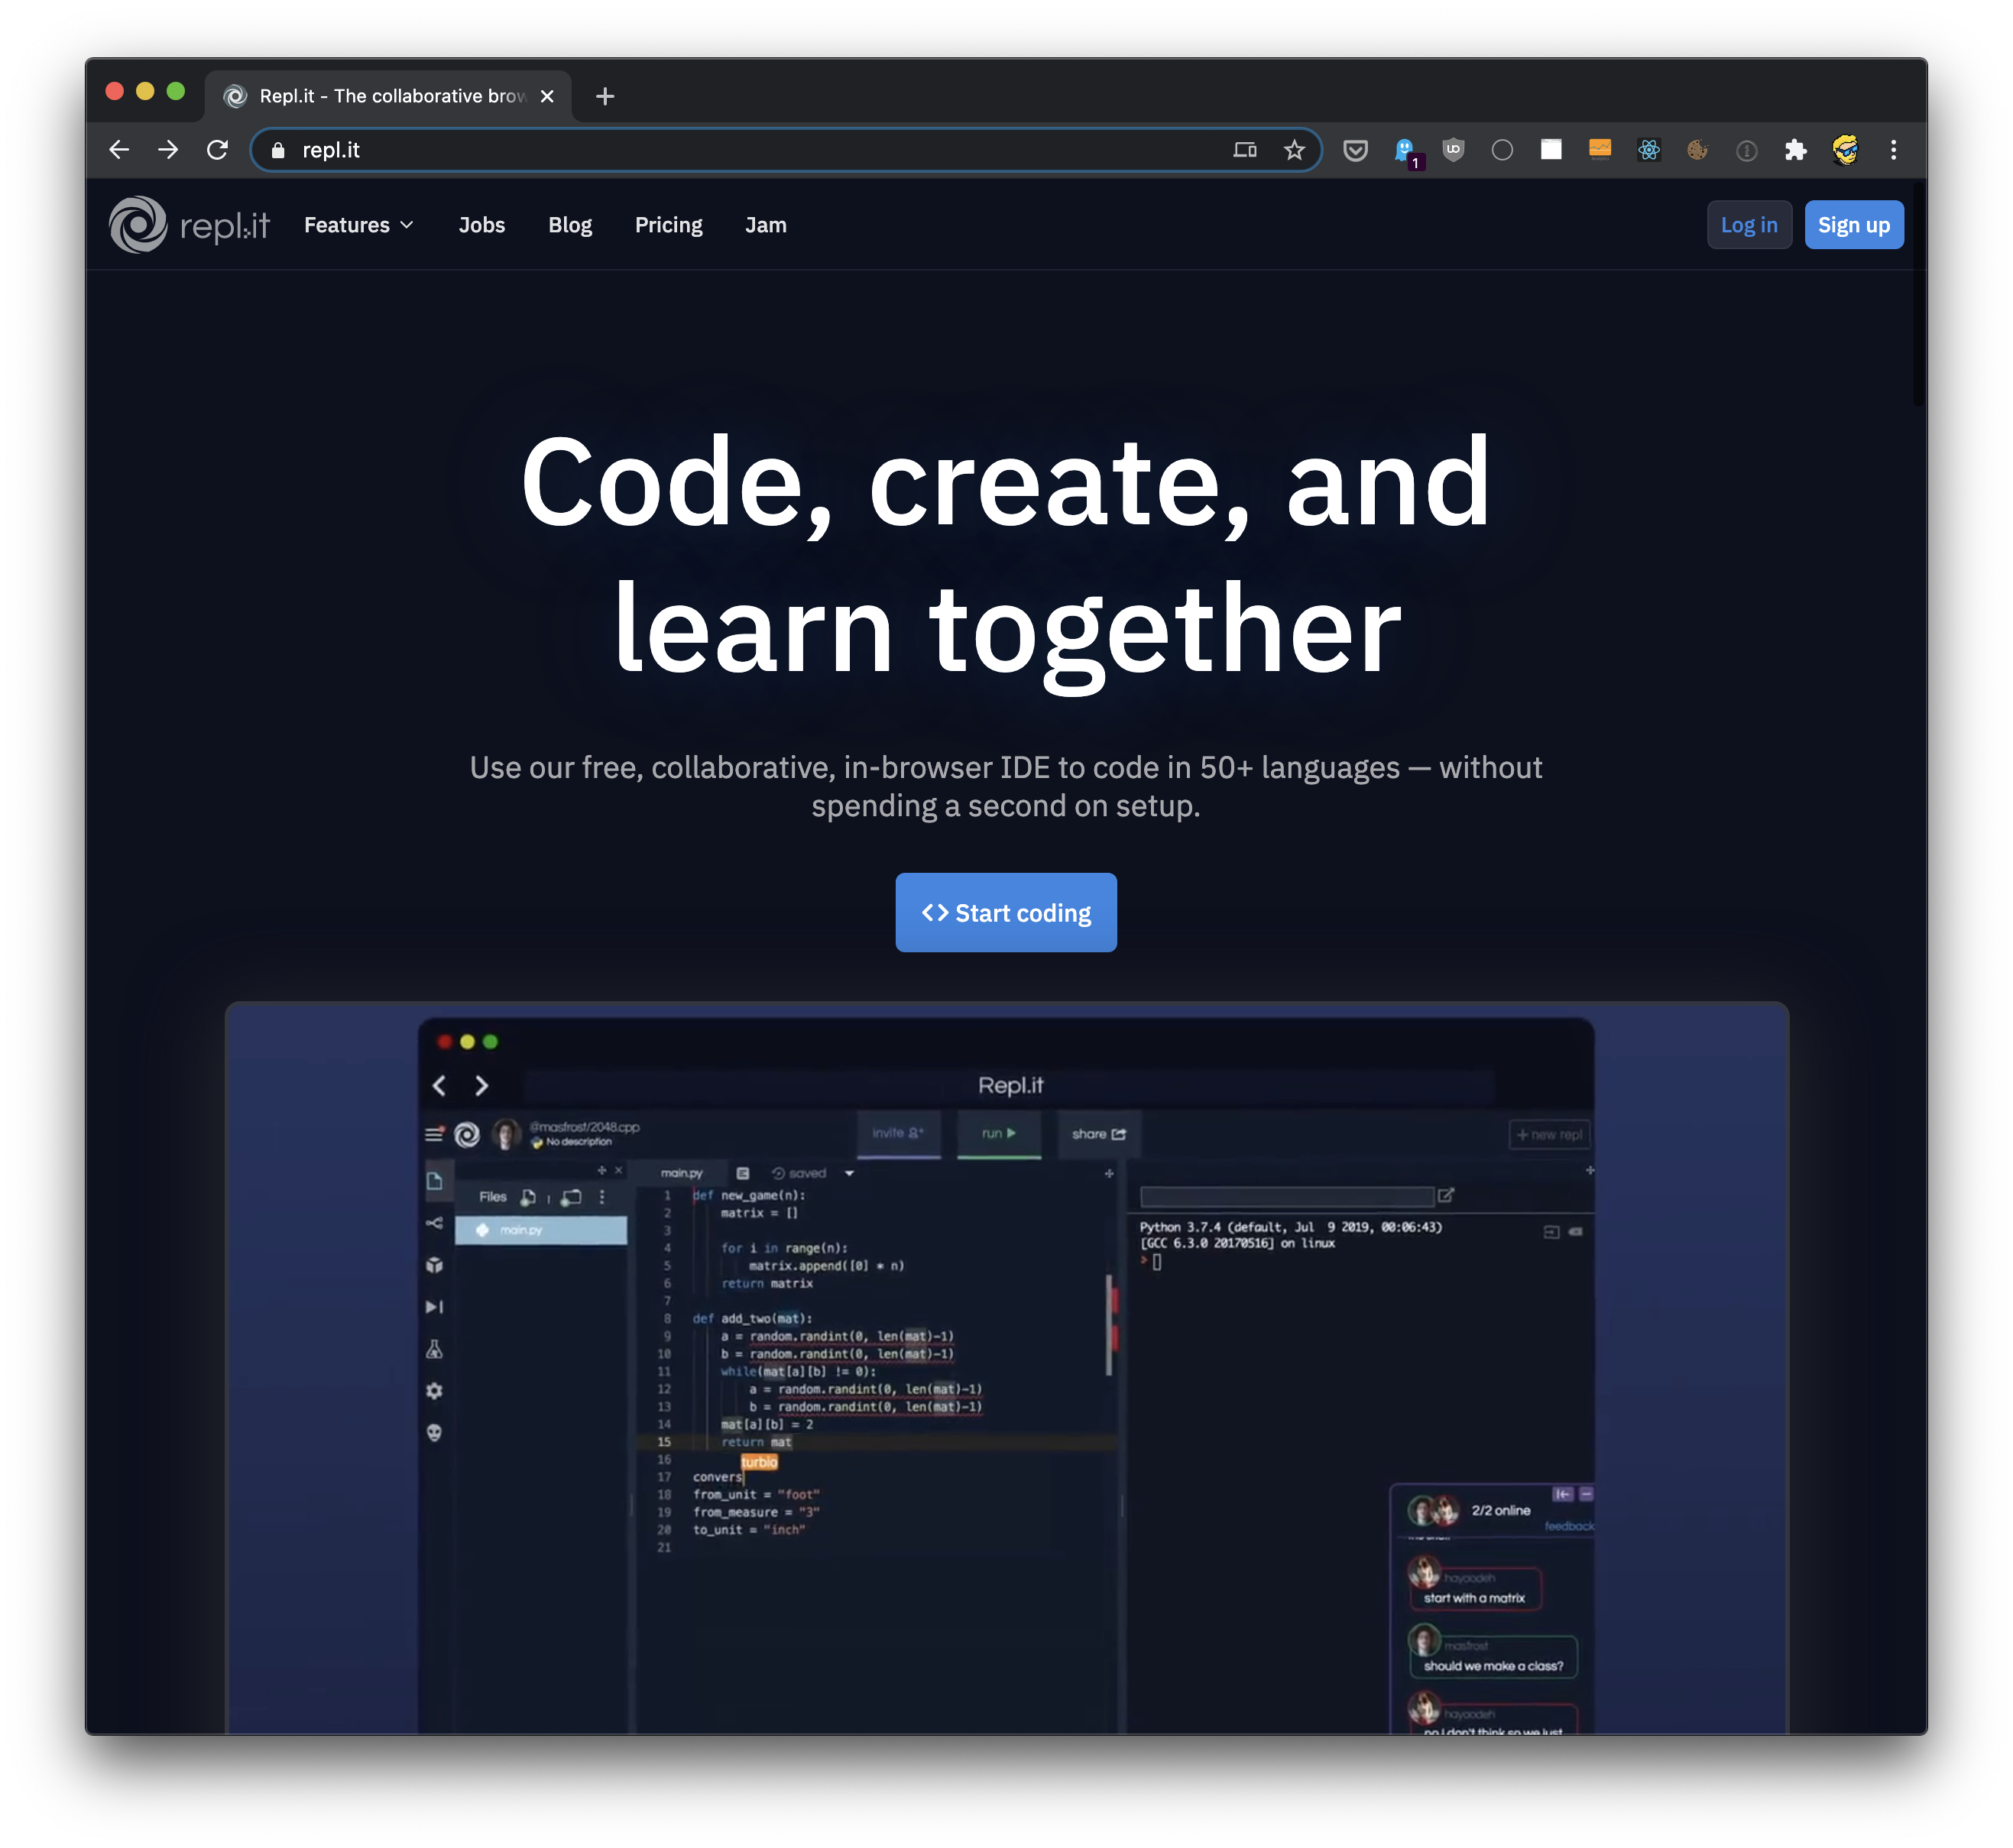Go back with the browser back arrow
The image size is (2013, 1848).
click(119, 150)
